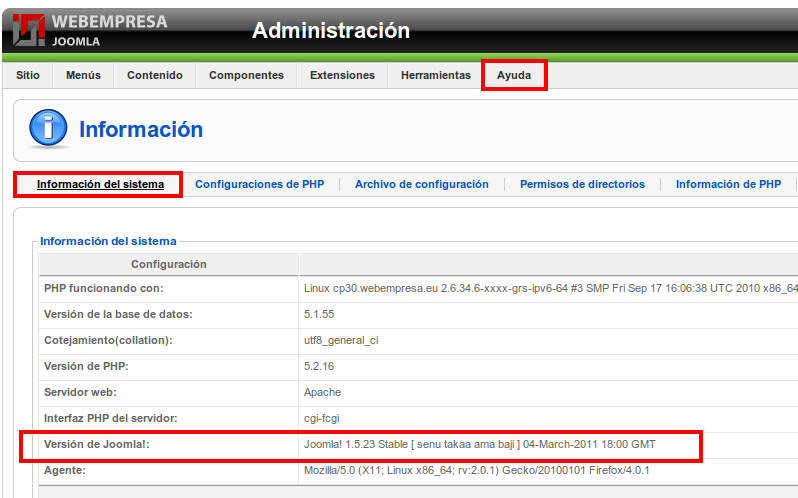
Task: Click the 'Versión de Joomla!:' label
Action: [97, 444]
